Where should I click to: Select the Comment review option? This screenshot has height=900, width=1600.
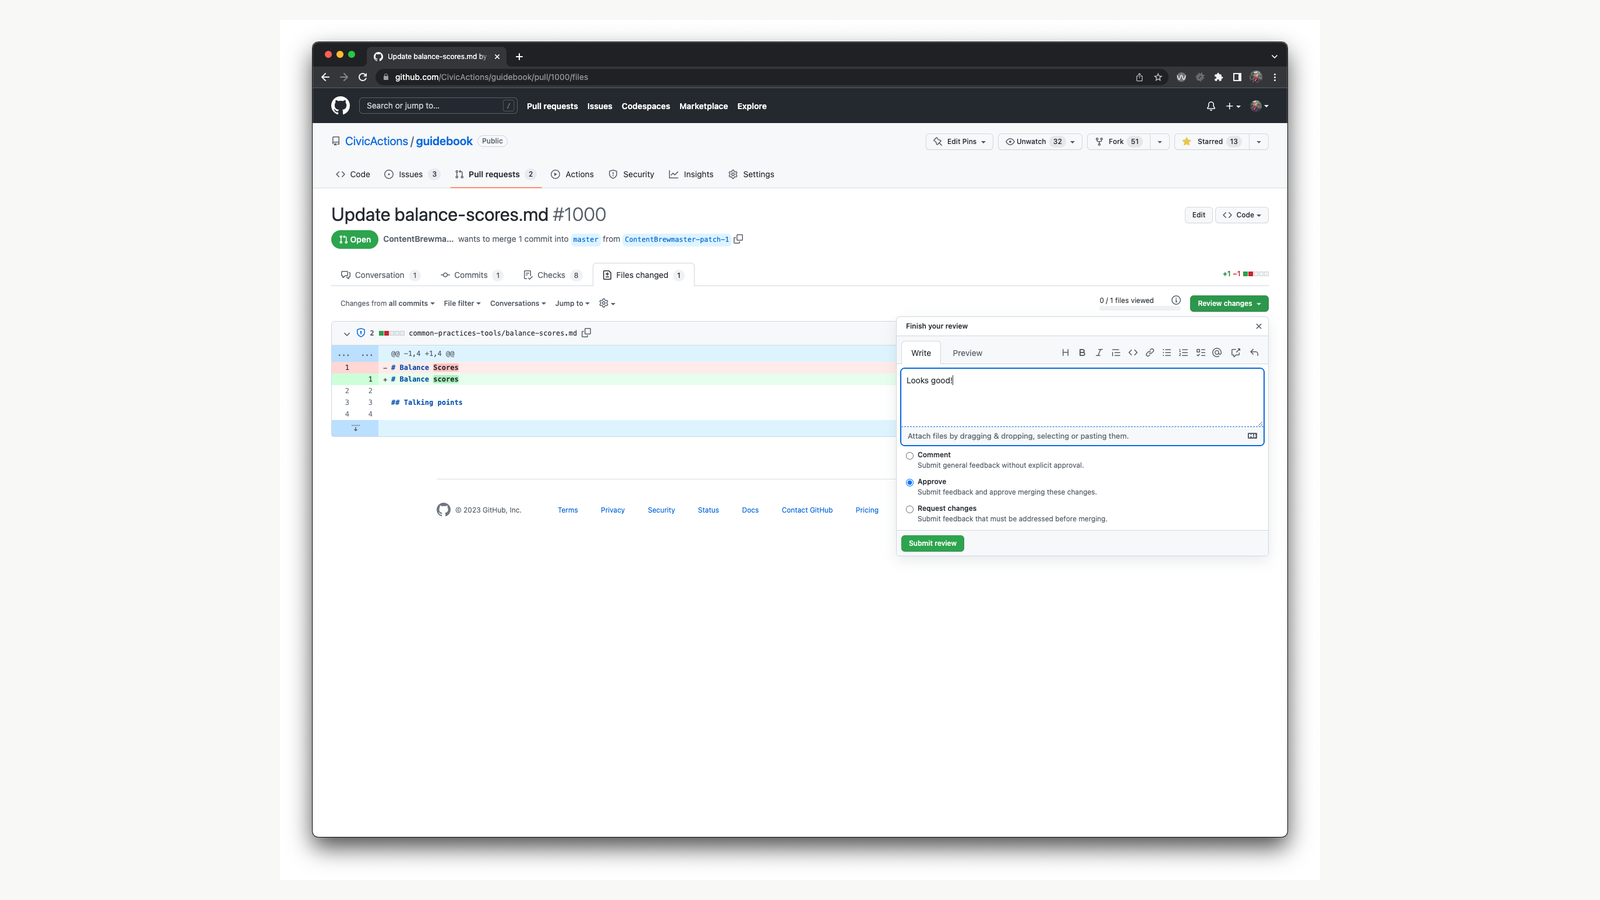pos(910,456)
